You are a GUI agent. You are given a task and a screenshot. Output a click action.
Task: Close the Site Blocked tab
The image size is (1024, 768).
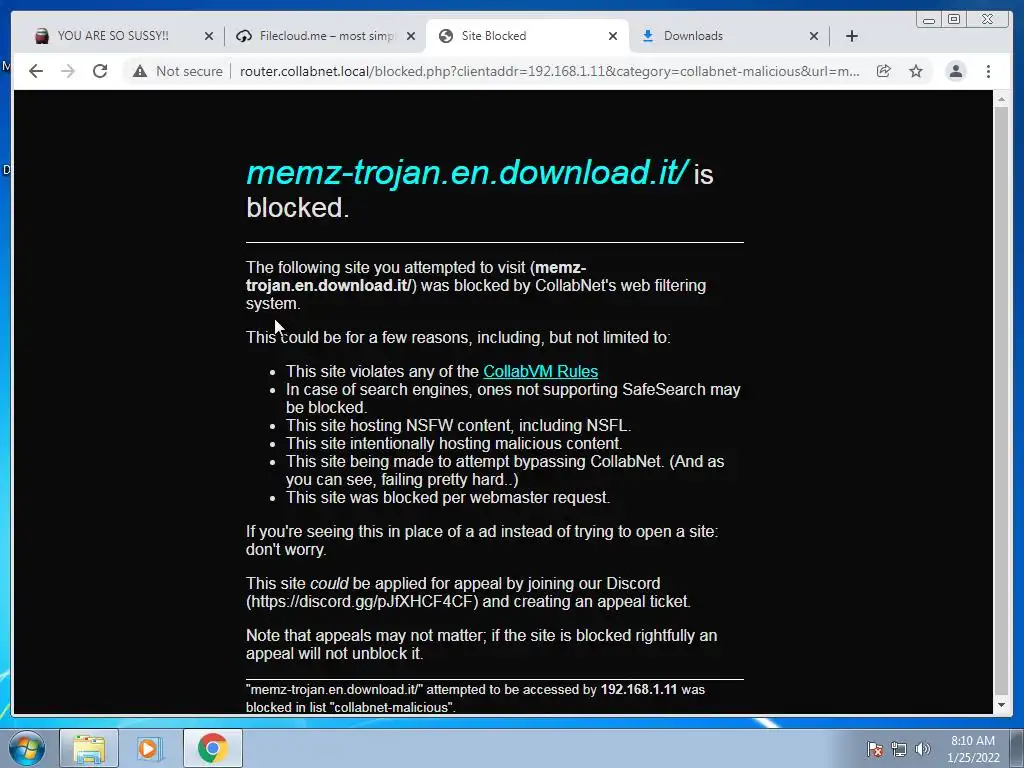[x=613, y=36]
